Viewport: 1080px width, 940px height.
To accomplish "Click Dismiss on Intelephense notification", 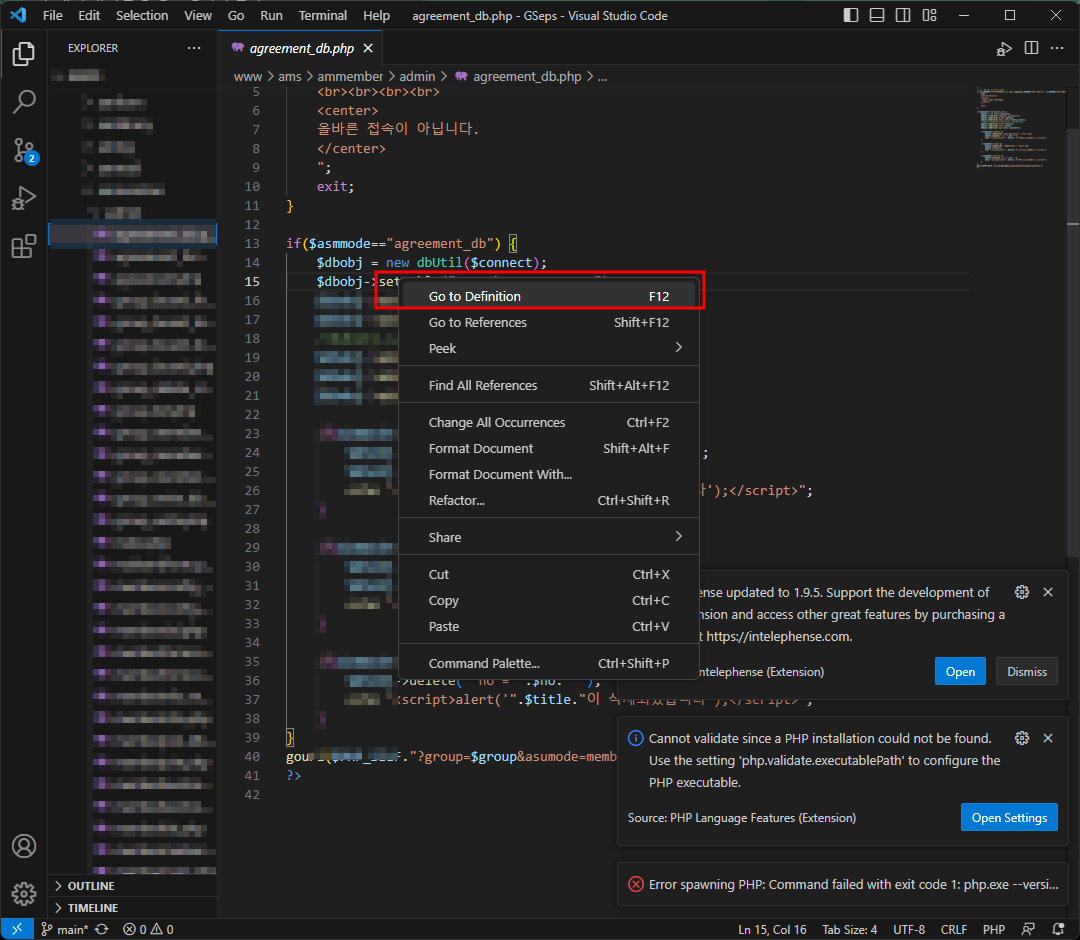I will (1027, 671).
